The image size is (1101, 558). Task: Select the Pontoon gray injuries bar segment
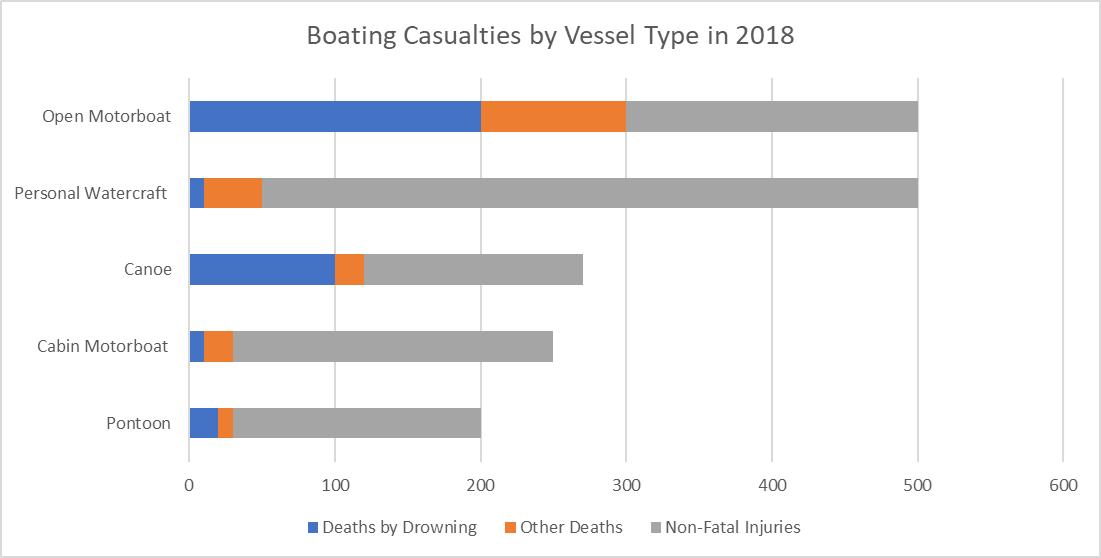coord(356,423)
